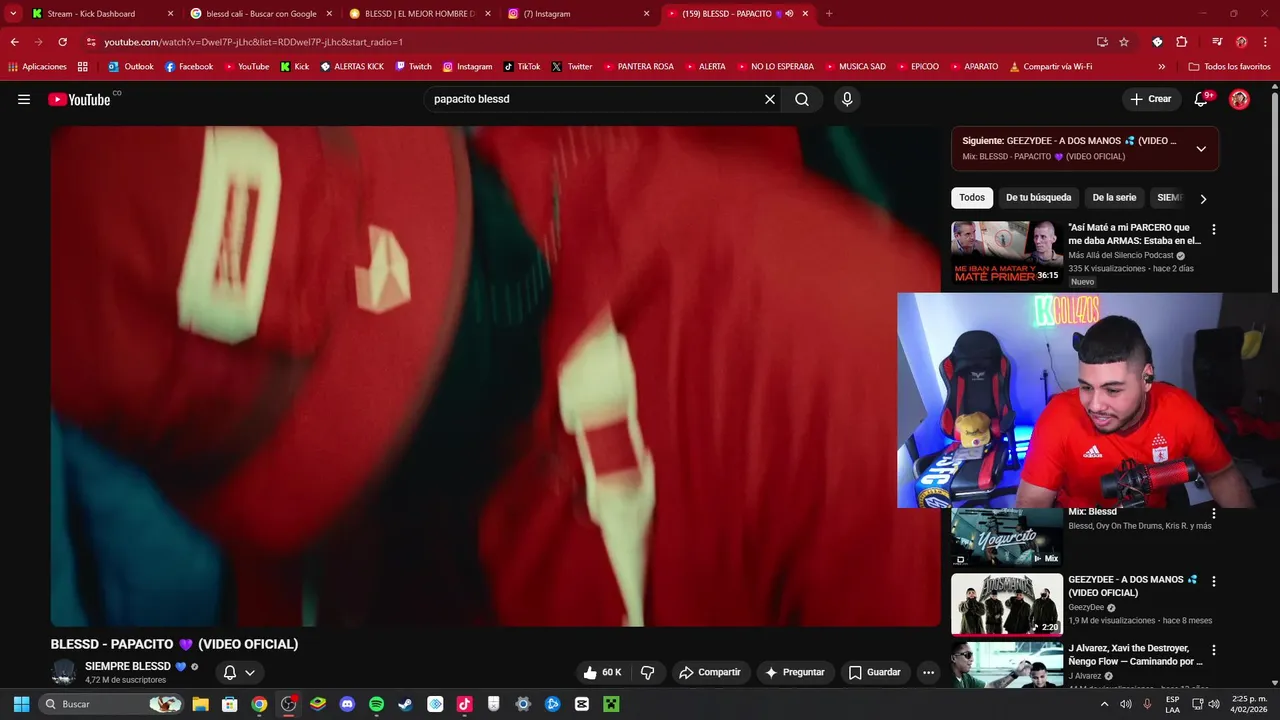Open the TikTok bookmark
Viewport: 1280px width, 720px height.
point(522,66)
